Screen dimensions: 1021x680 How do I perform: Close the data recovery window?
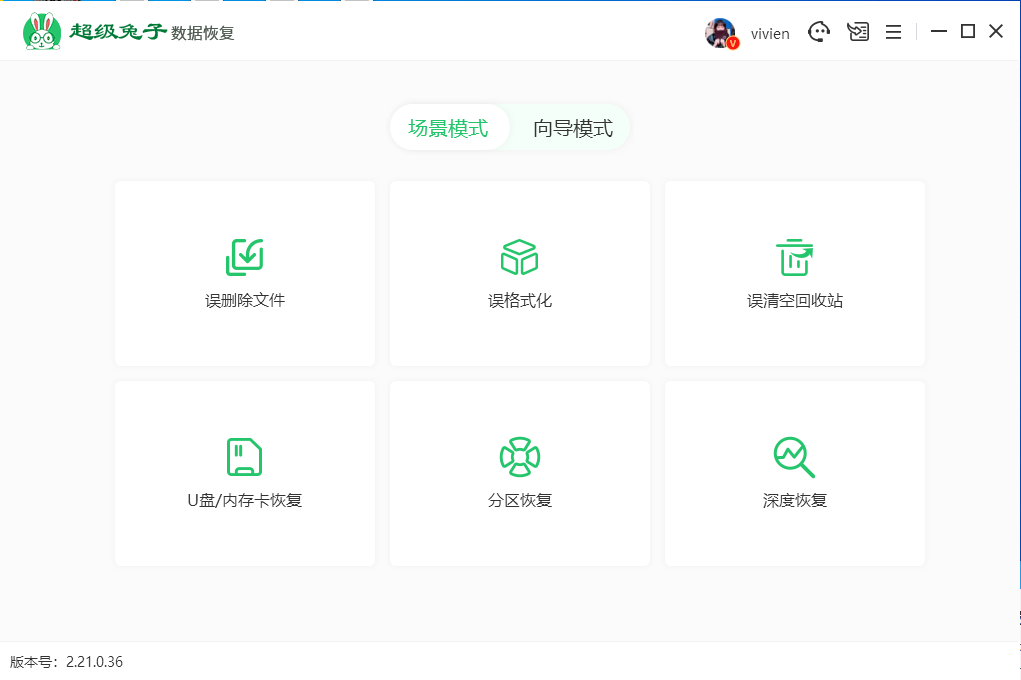(996, 31)
